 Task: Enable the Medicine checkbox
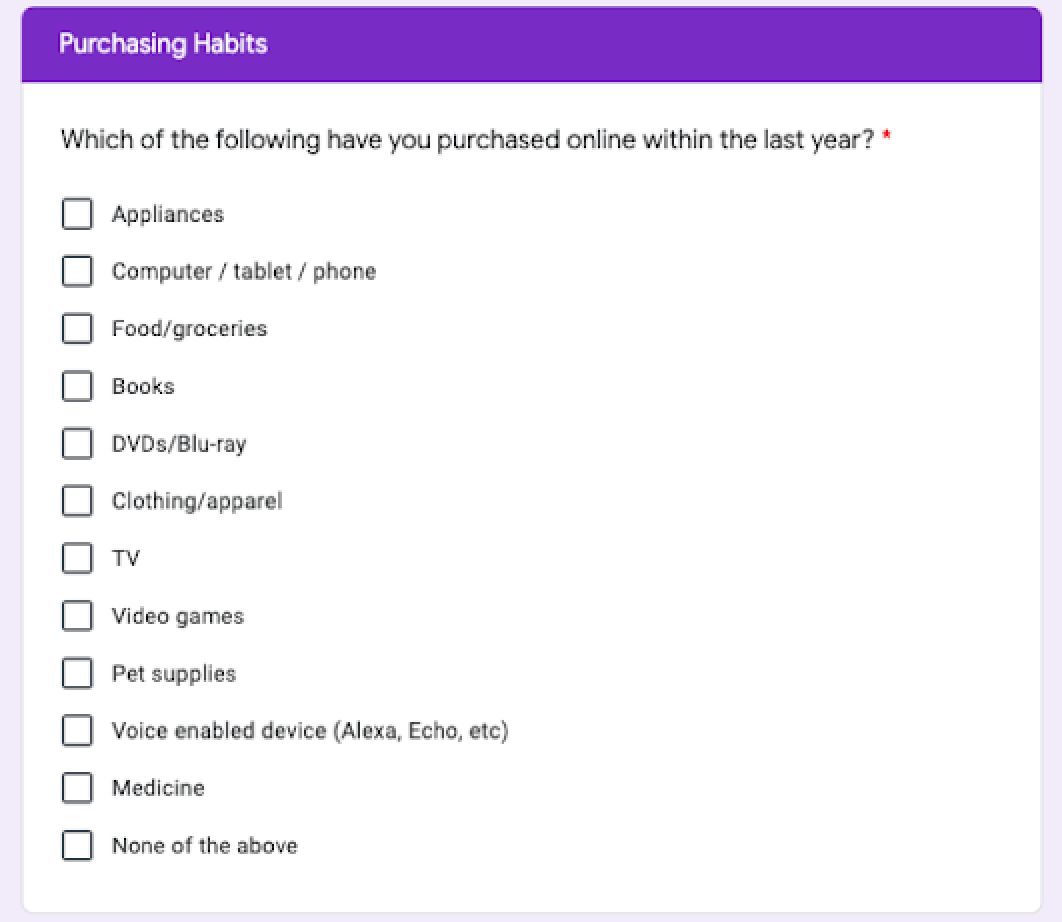coord(77,788)
